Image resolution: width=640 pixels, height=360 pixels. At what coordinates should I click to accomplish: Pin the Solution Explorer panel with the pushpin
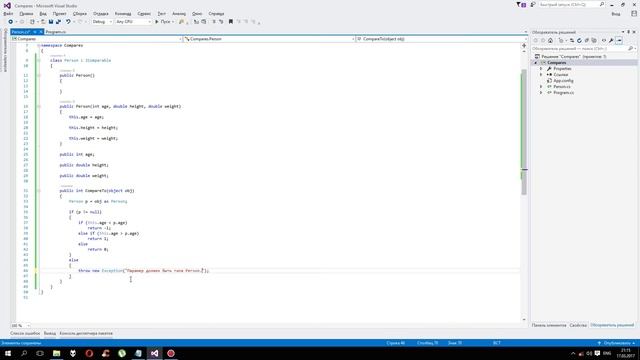point(629,32)
